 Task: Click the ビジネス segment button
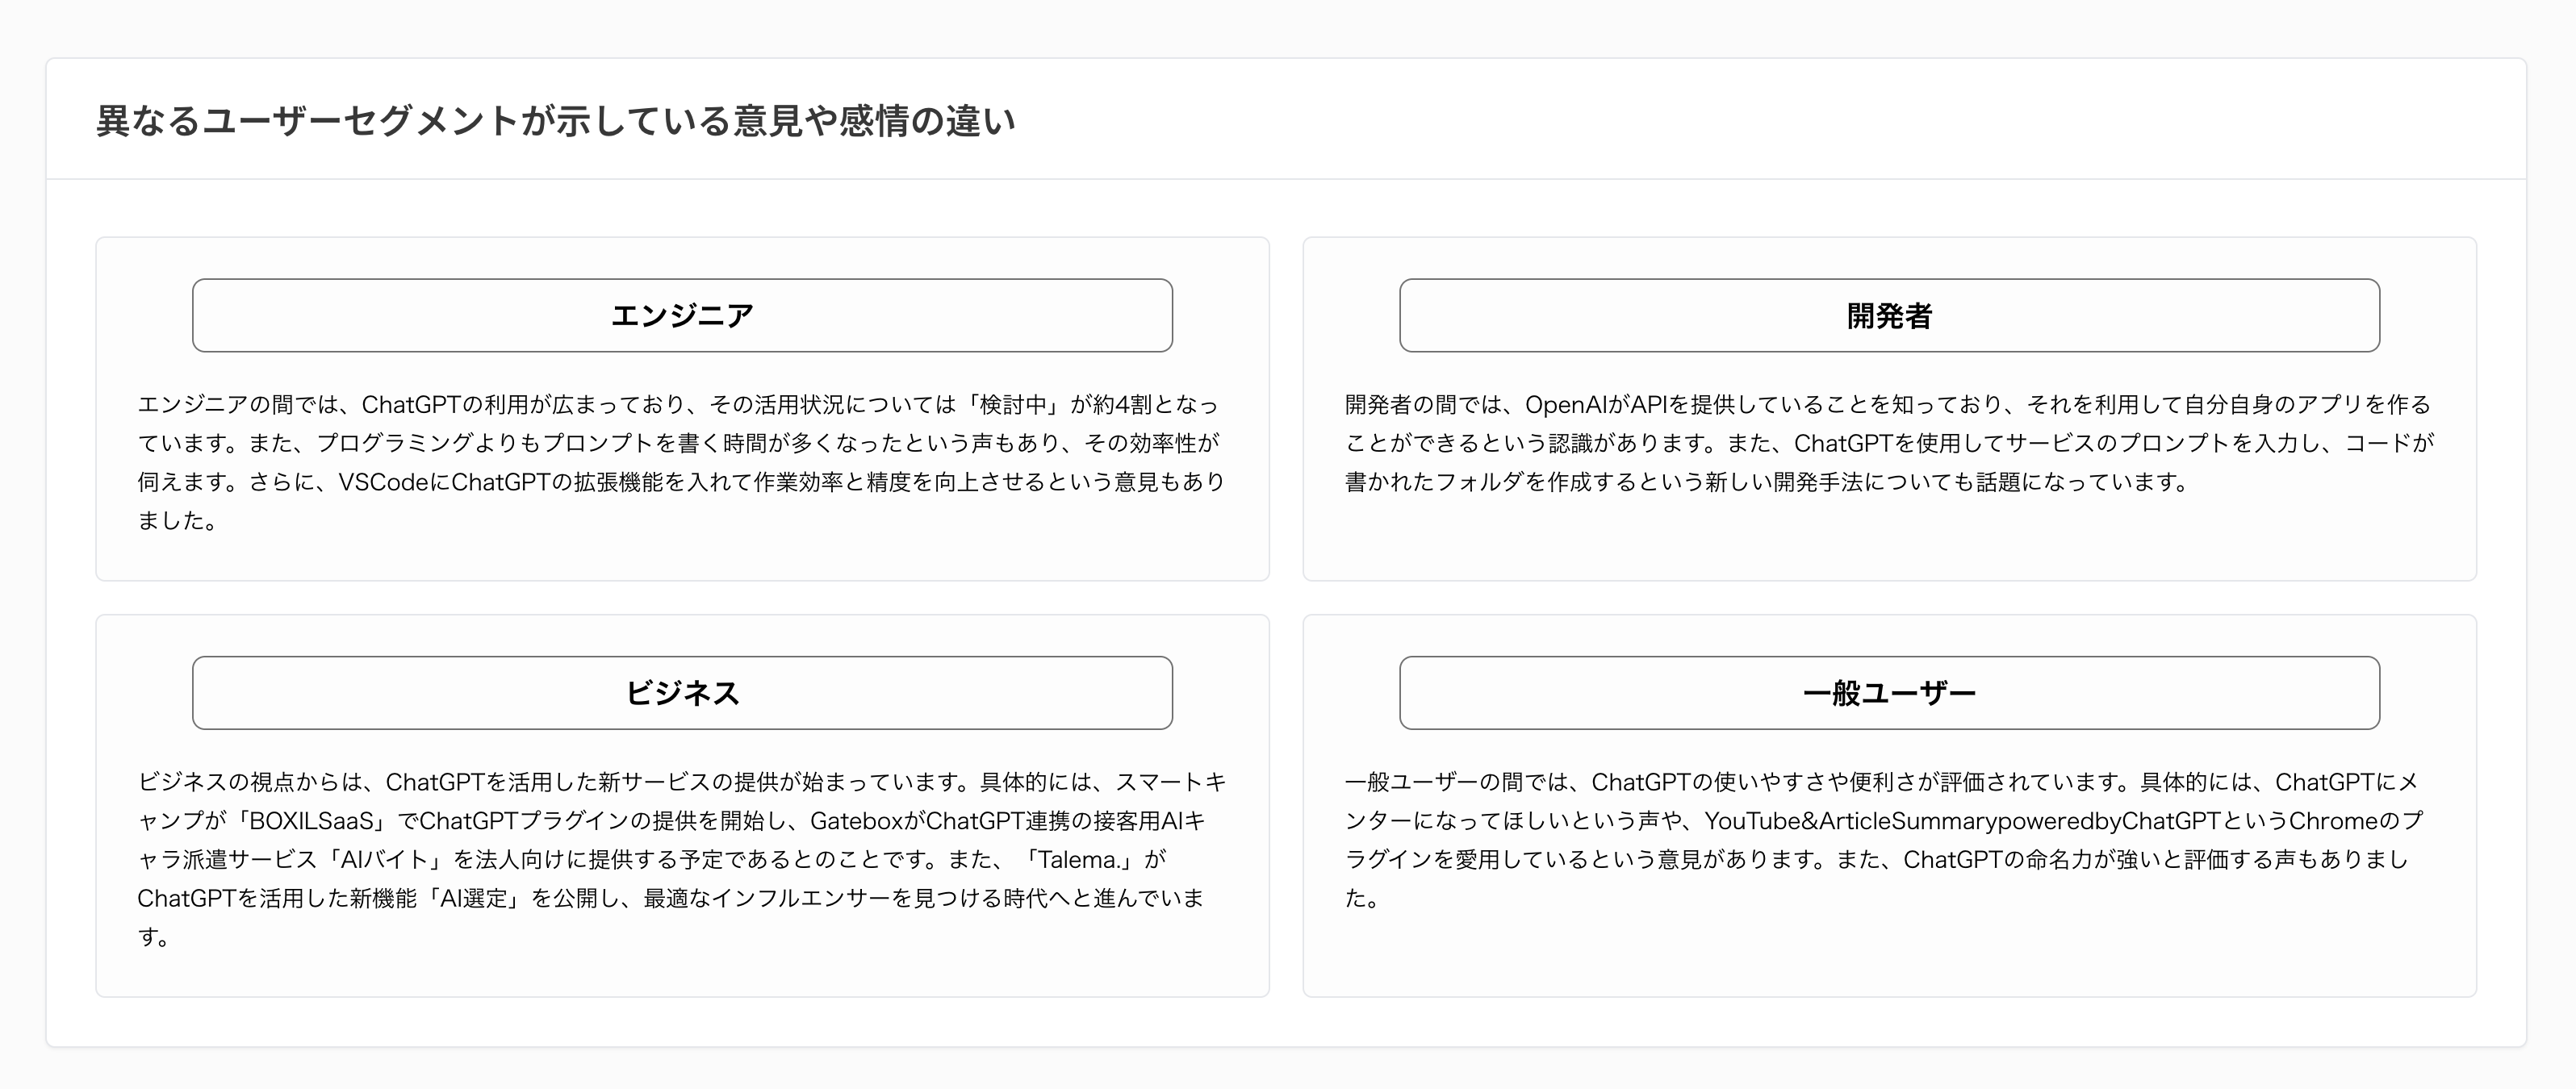pos(682,692)
